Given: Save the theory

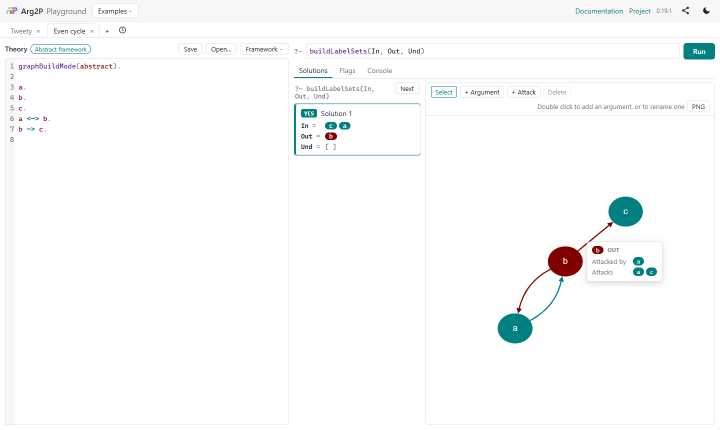Looking at the screenshot, I should coord(190,49).
